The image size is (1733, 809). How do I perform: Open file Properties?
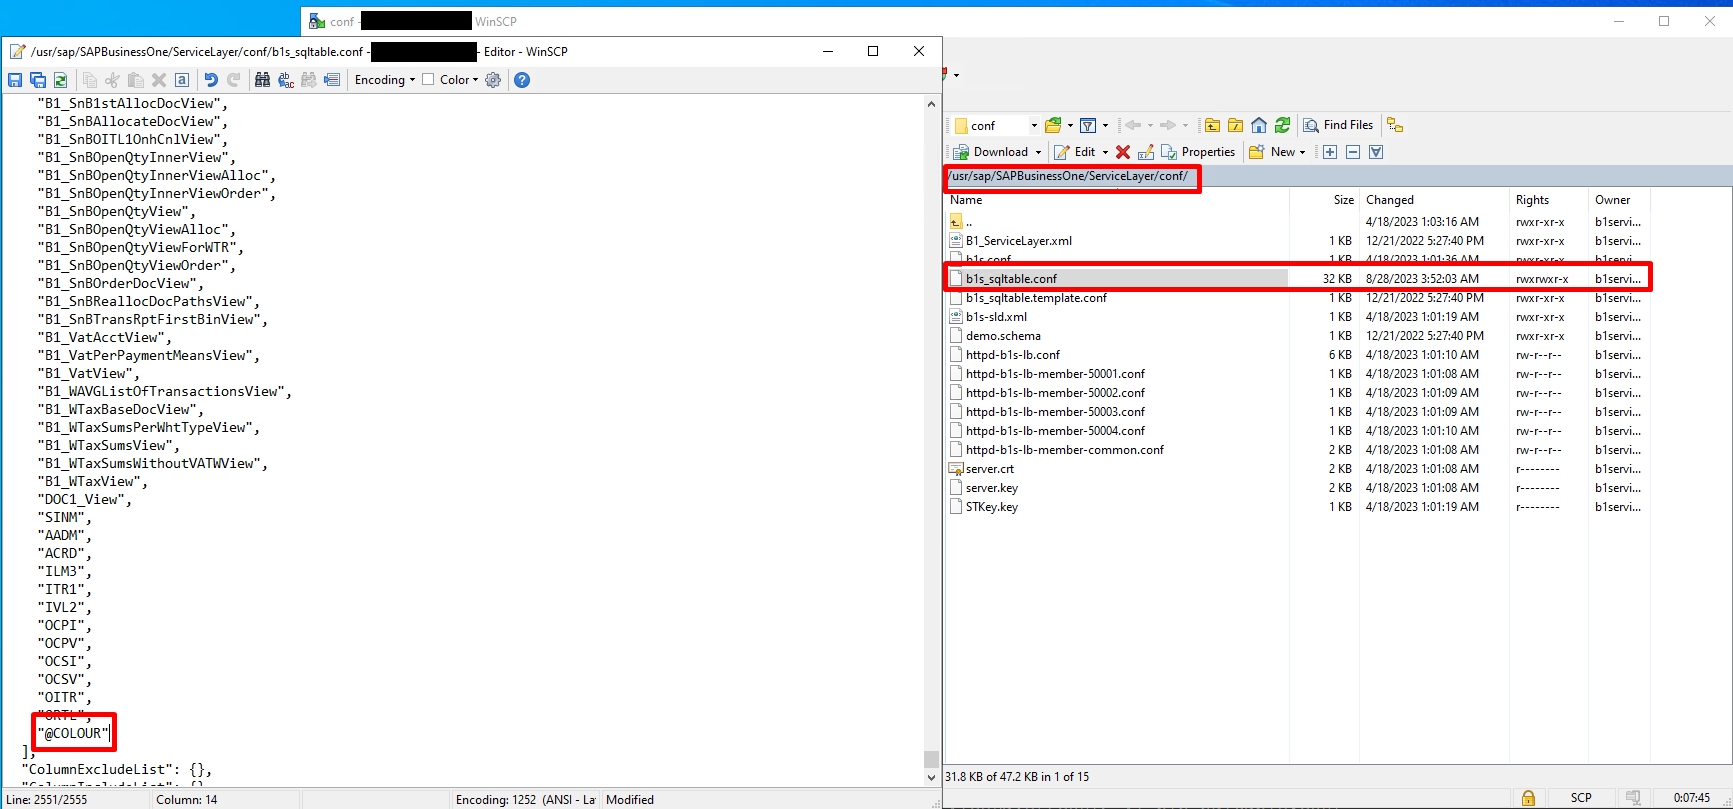pos(1198,152)
